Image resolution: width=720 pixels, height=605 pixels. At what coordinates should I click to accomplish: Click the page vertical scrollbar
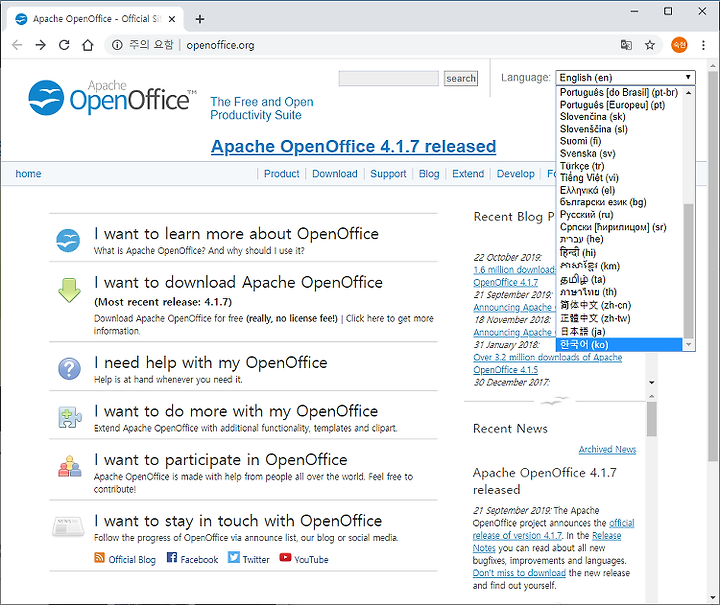click(x=712, y=266)
